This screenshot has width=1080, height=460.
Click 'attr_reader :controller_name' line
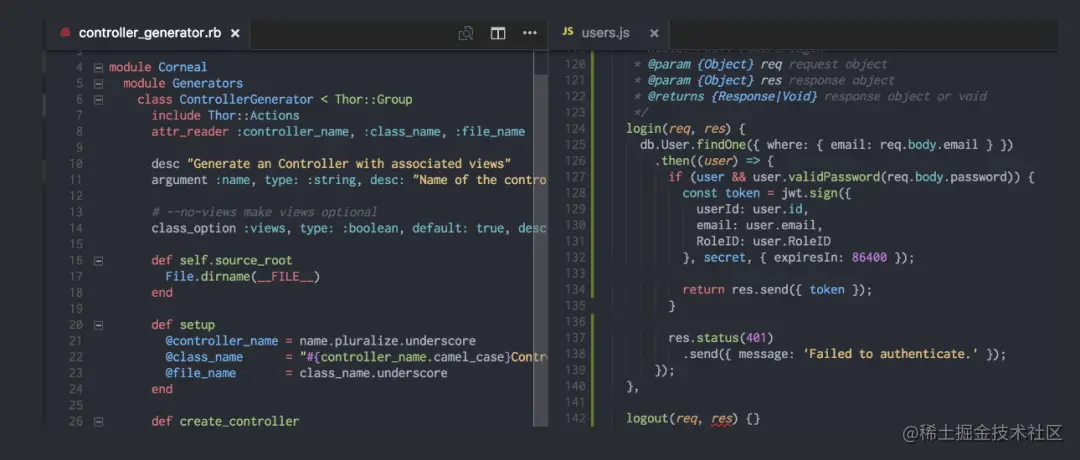click(338, 132)
